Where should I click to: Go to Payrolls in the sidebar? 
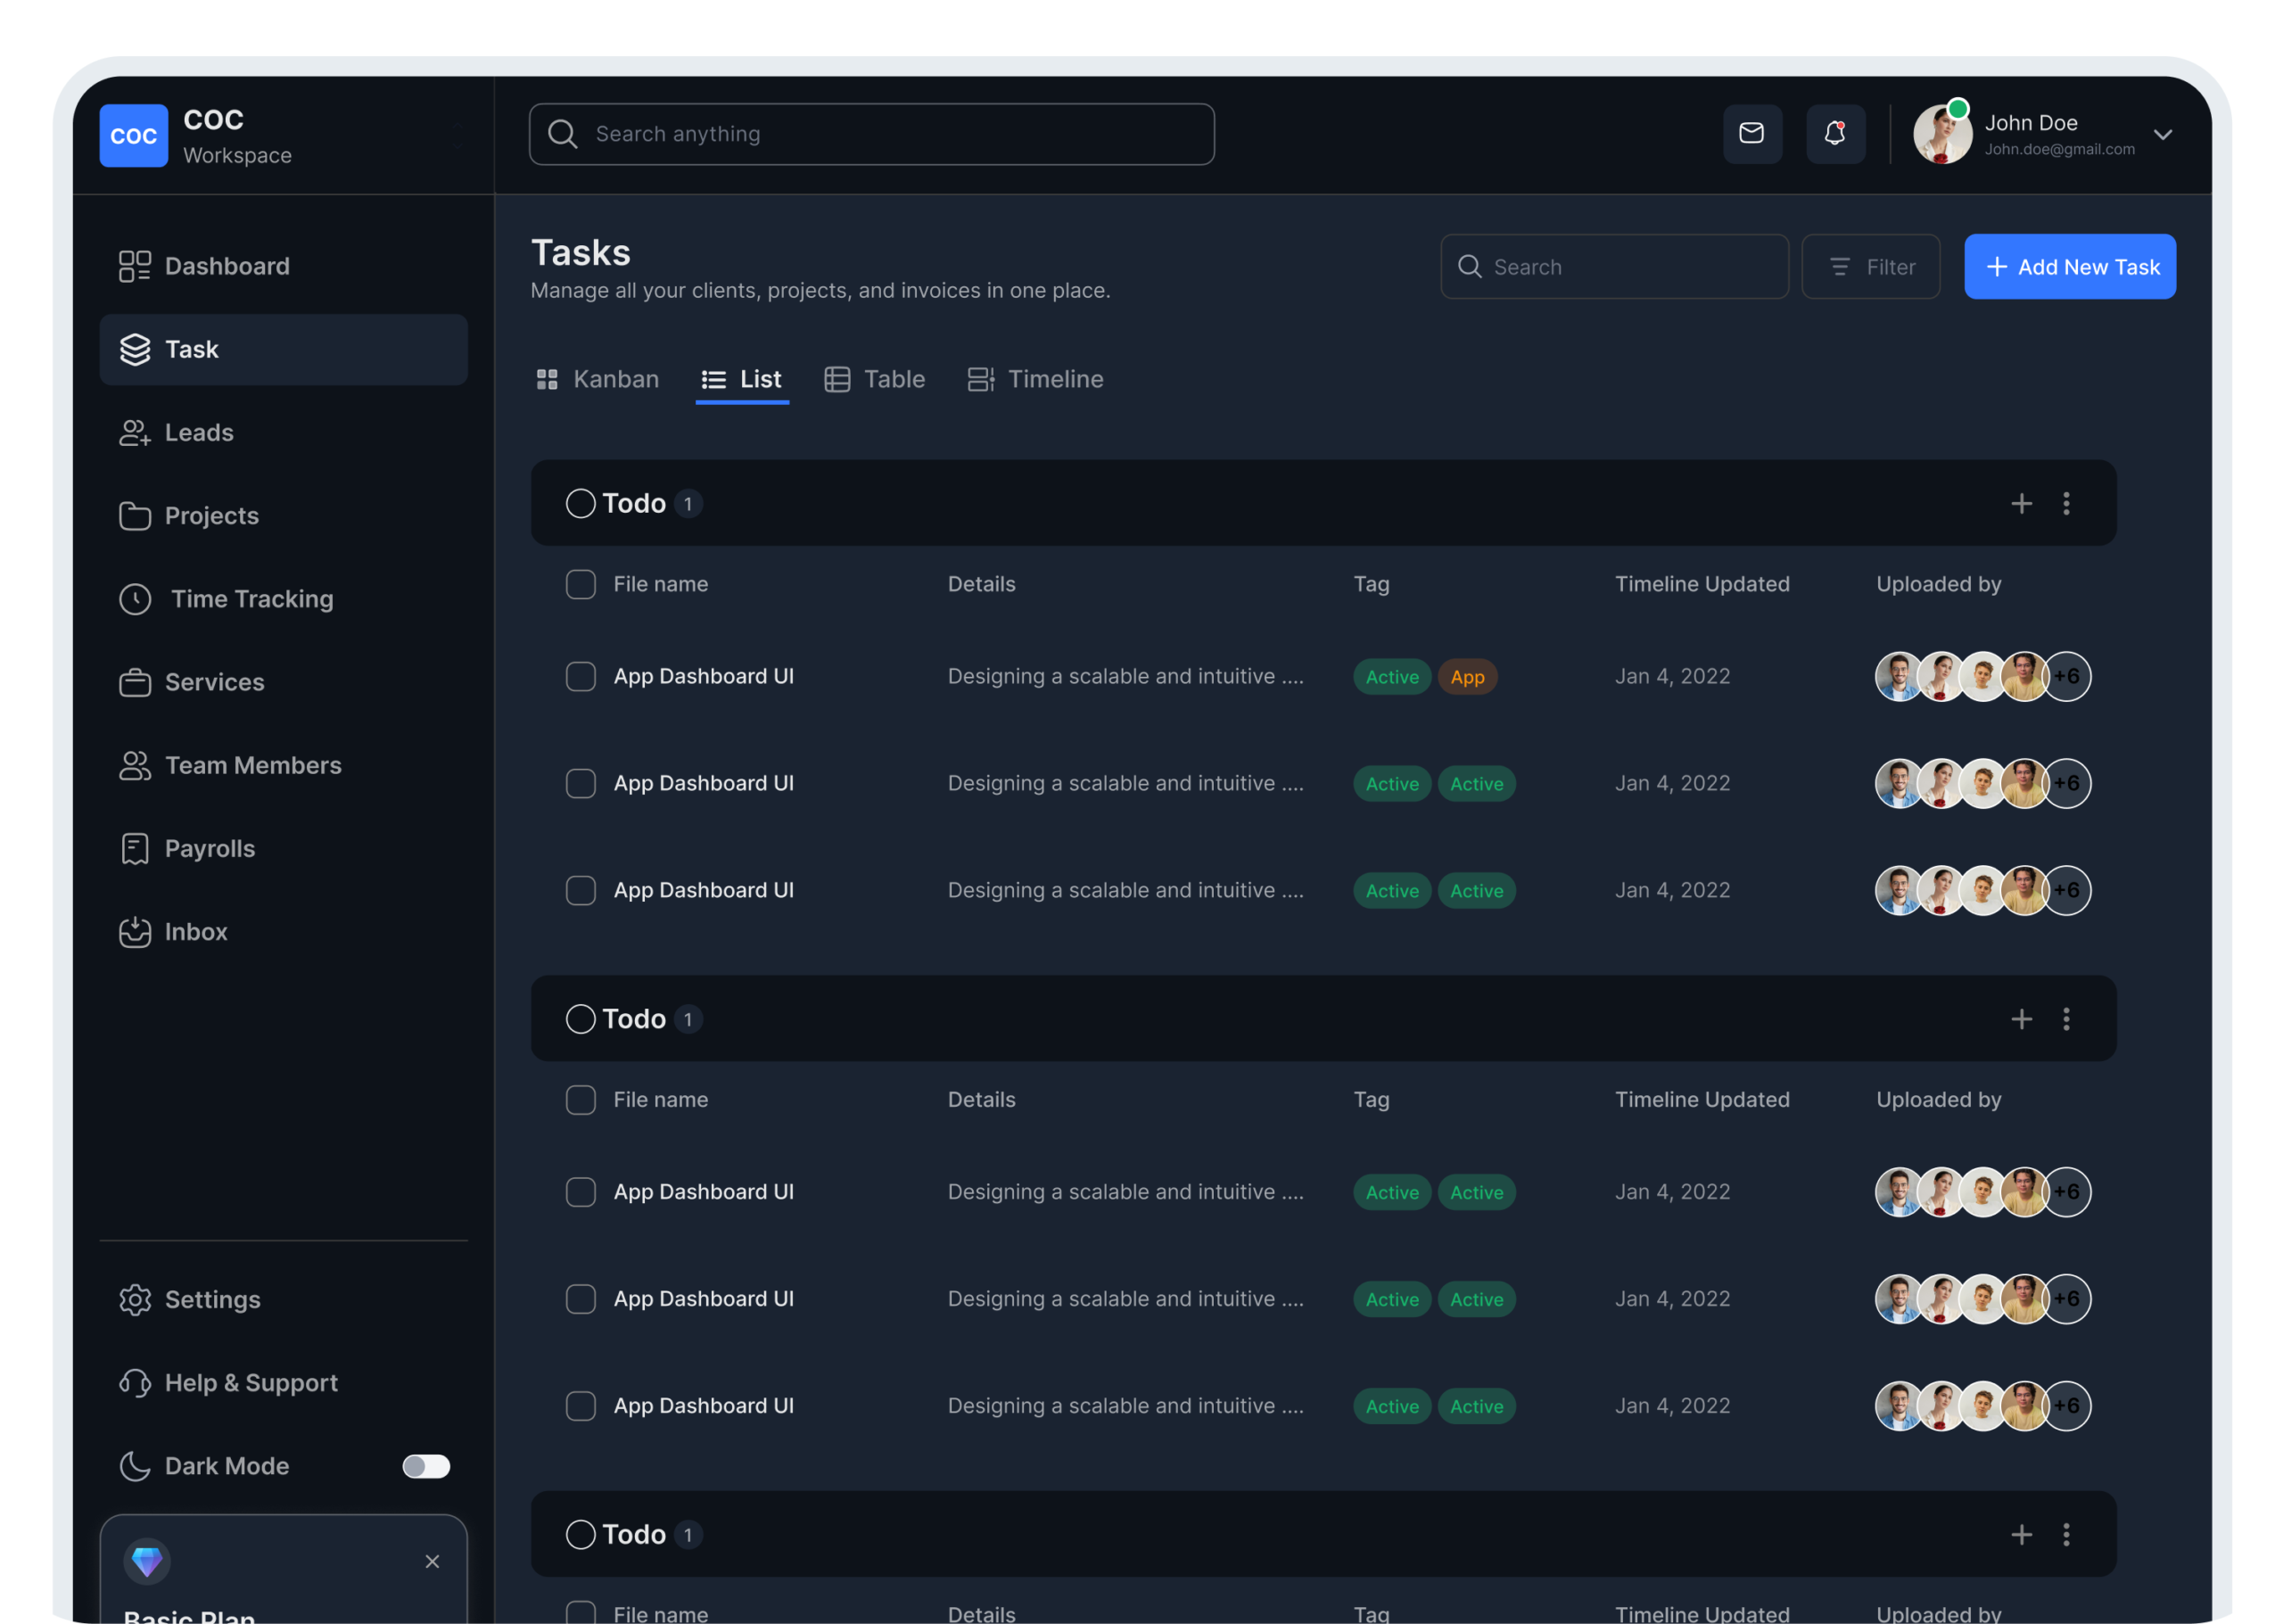pyautogui.click(x=209, y=848)
